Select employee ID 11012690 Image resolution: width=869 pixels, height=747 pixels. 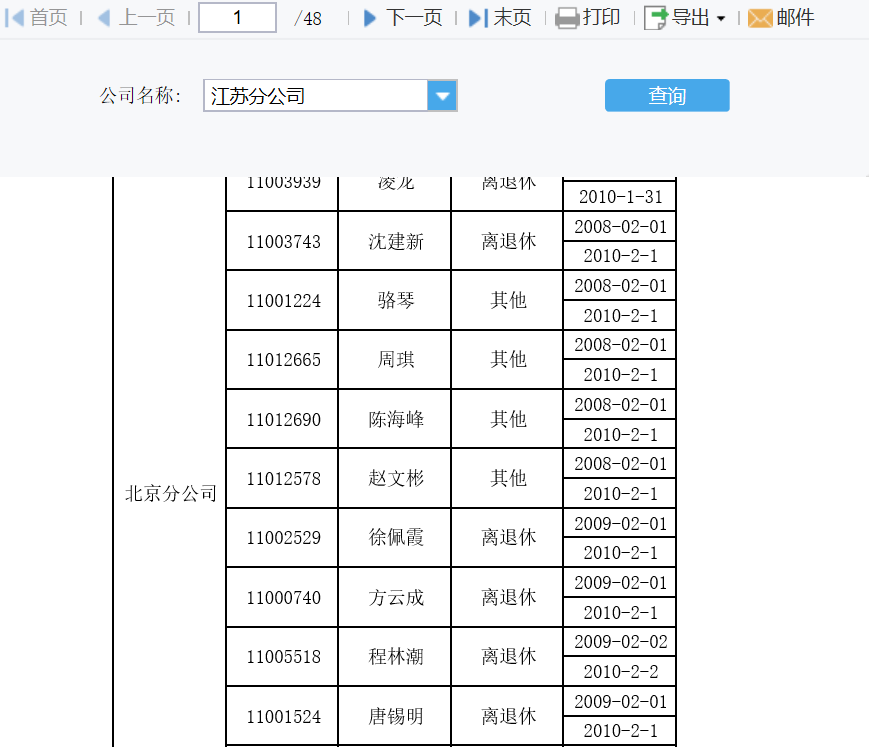pos(283,419)
